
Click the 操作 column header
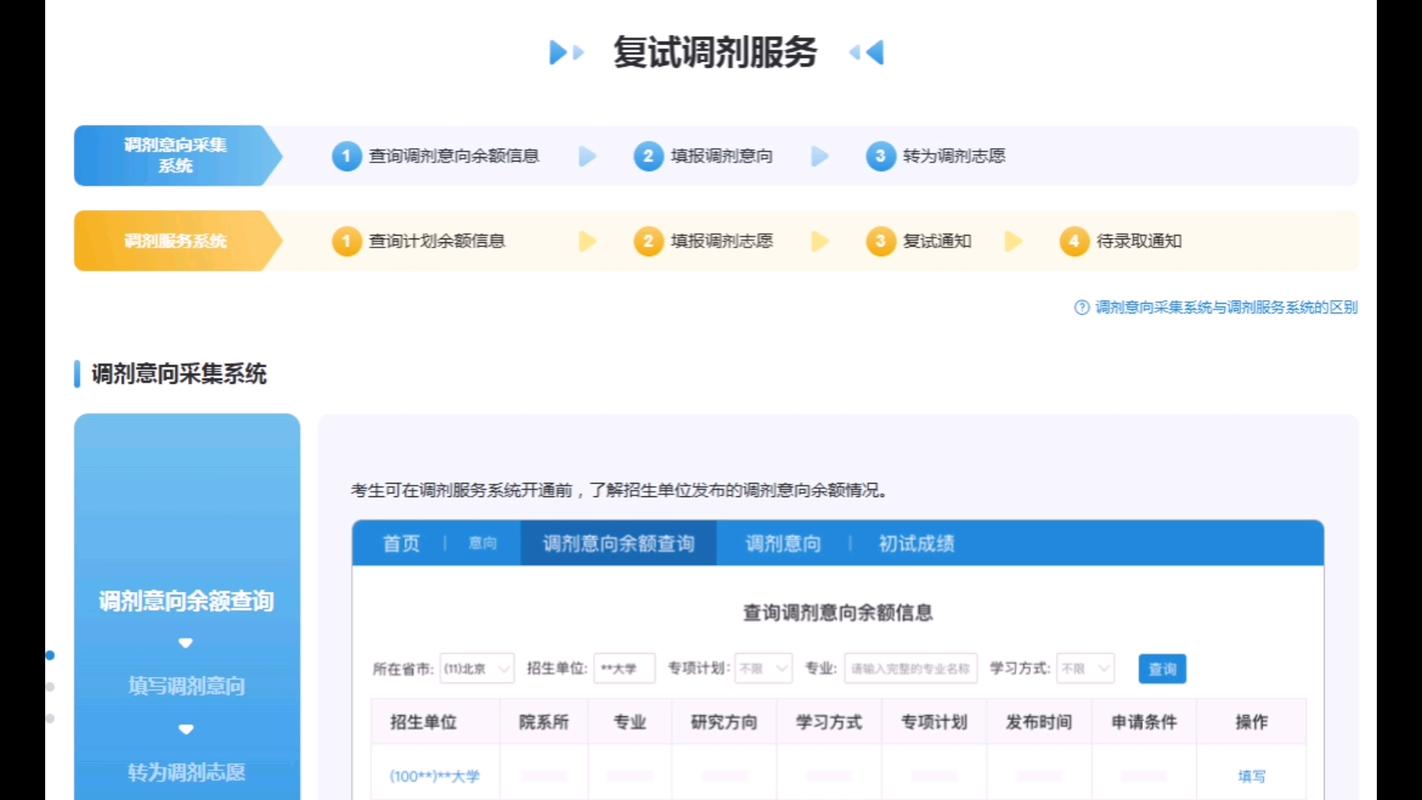pos(1251,722)
